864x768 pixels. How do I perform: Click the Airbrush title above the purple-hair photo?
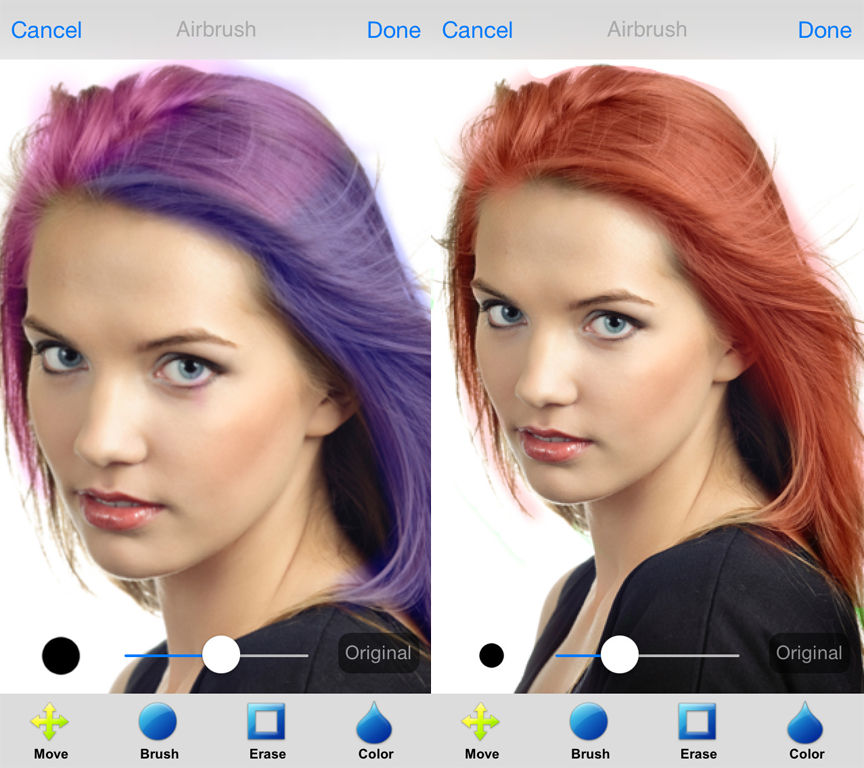pyautogui.click(x=216, y=30)
